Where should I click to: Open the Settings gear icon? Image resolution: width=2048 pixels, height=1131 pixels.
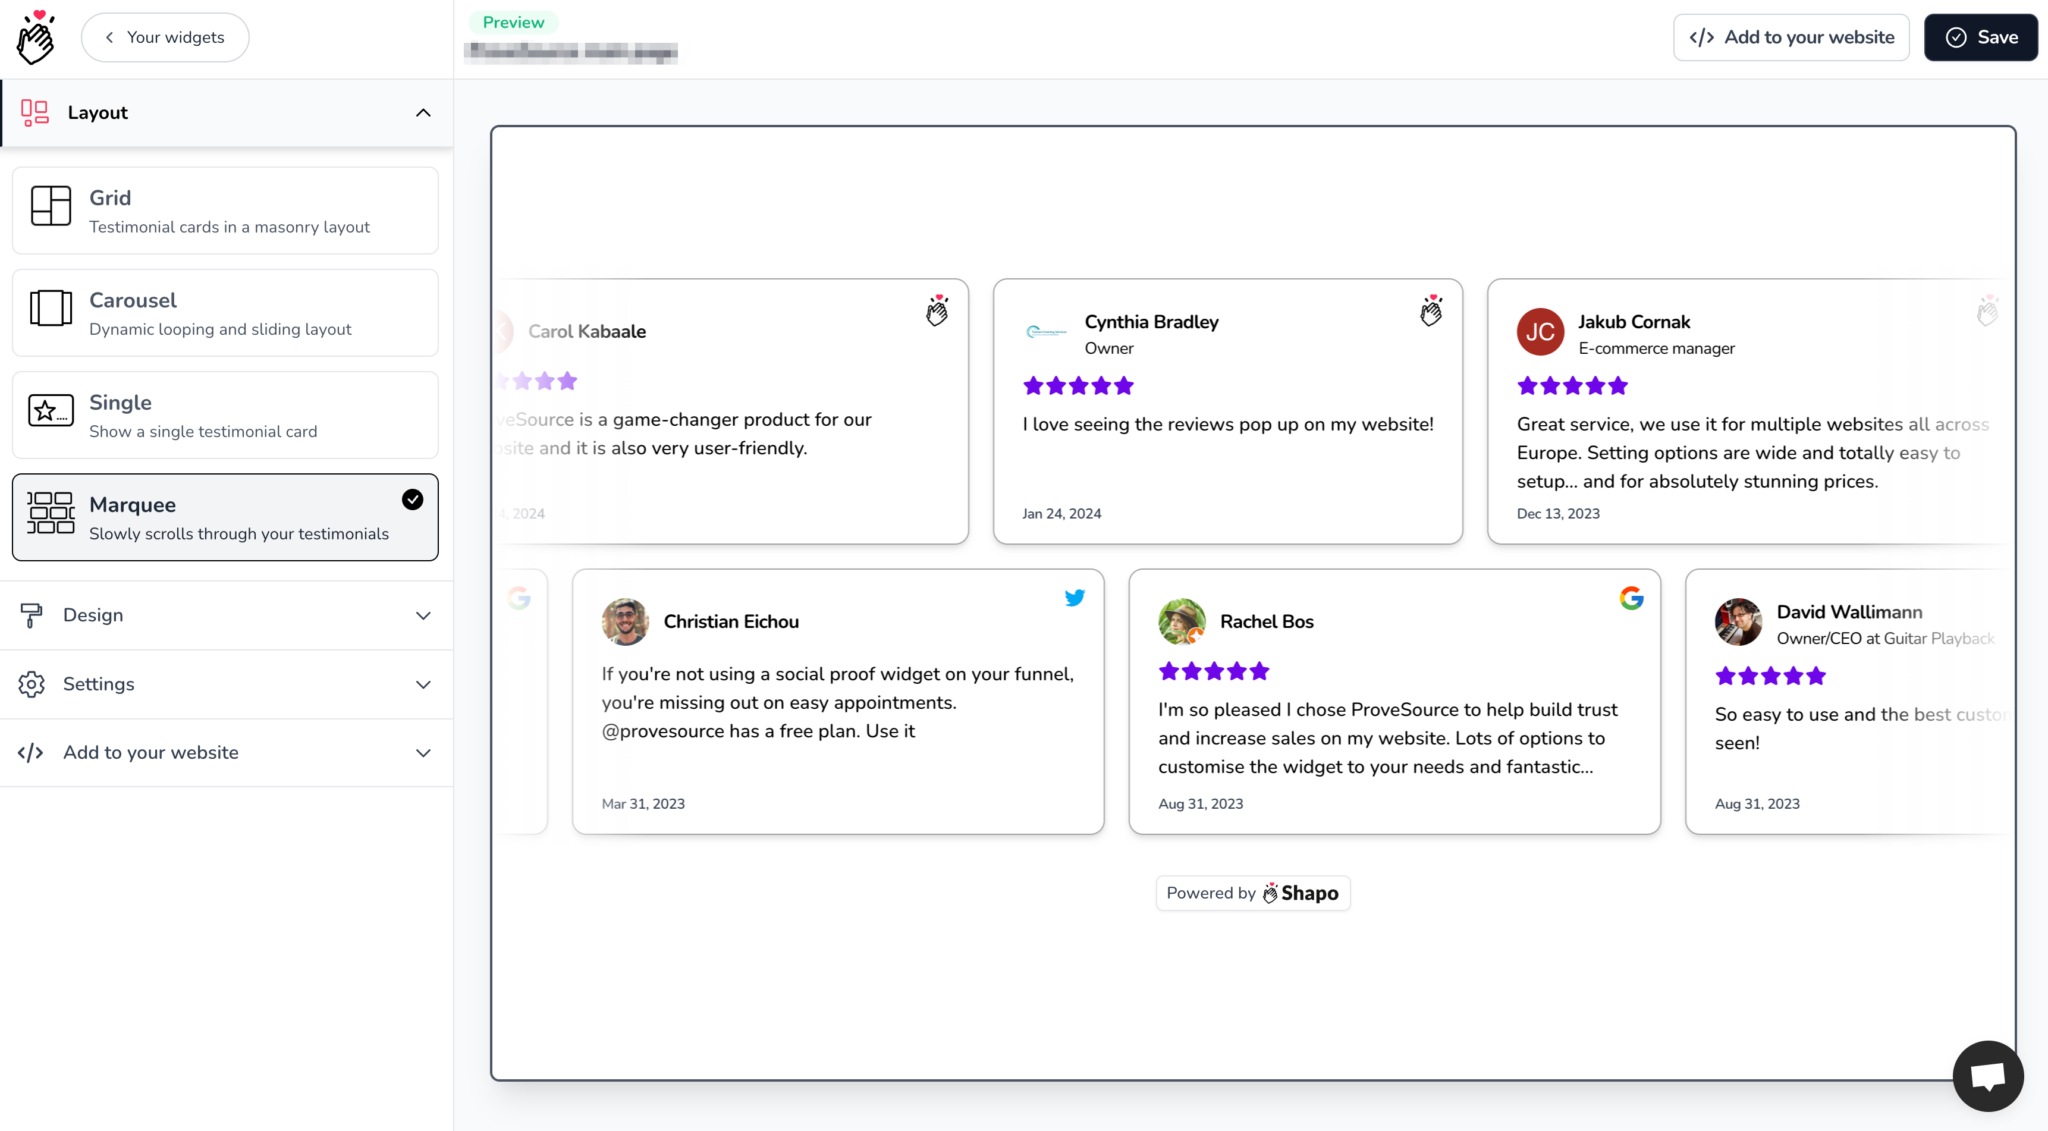pos(31,684)
